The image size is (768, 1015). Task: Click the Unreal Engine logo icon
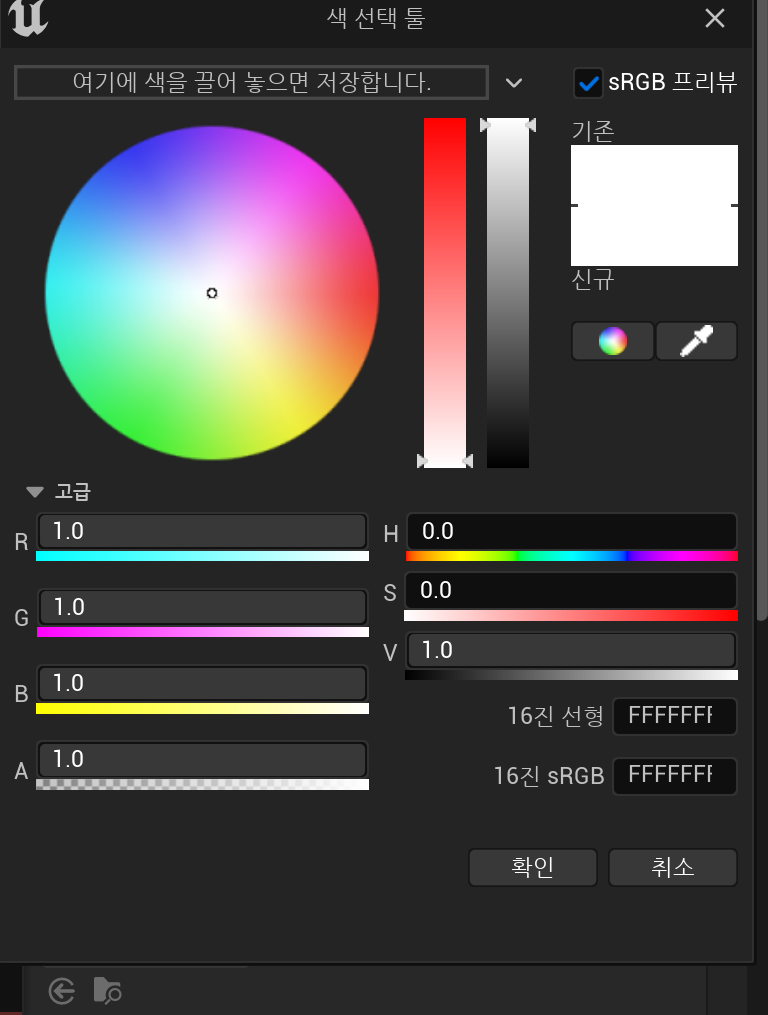[28, 17]
